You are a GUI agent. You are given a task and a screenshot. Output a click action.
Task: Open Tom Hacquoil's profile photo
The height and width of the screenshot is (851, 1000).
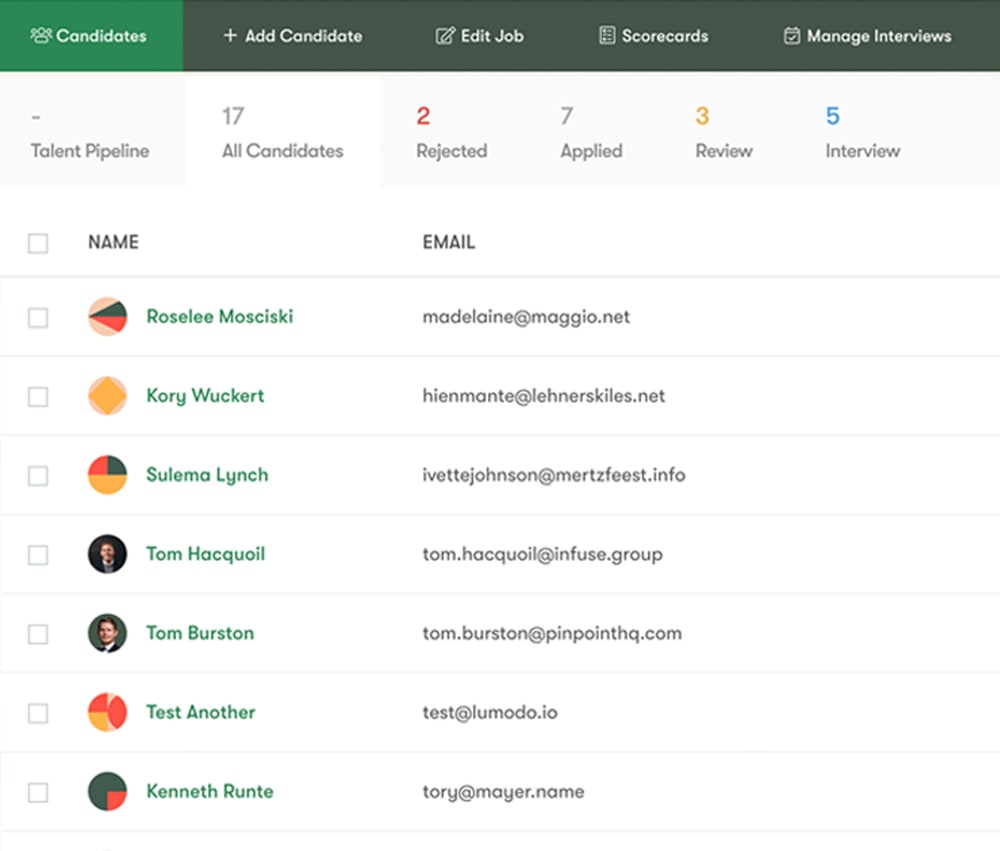pyautogui.click(x=107, y=554)
